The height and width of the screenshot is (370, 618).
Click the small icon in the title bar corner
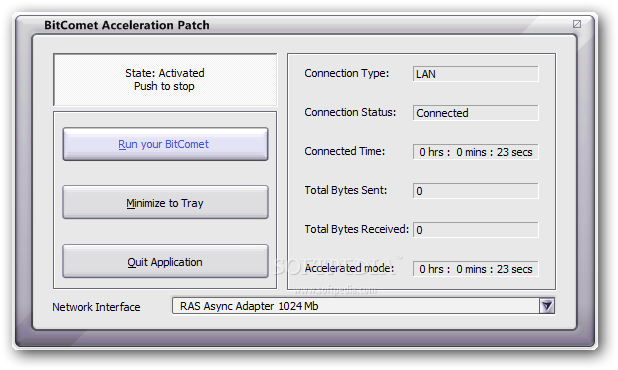point(577,24)
